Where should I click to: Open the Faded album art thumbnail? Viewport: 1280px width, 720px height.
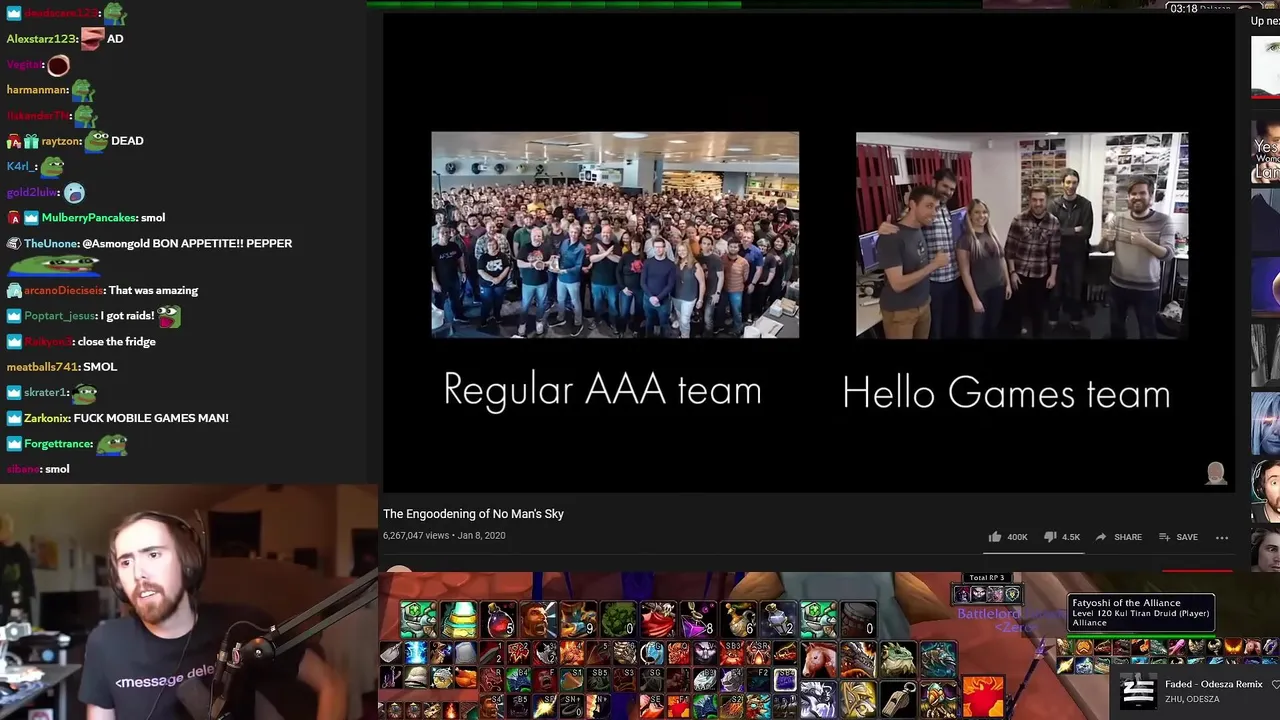pos(1138,691)
